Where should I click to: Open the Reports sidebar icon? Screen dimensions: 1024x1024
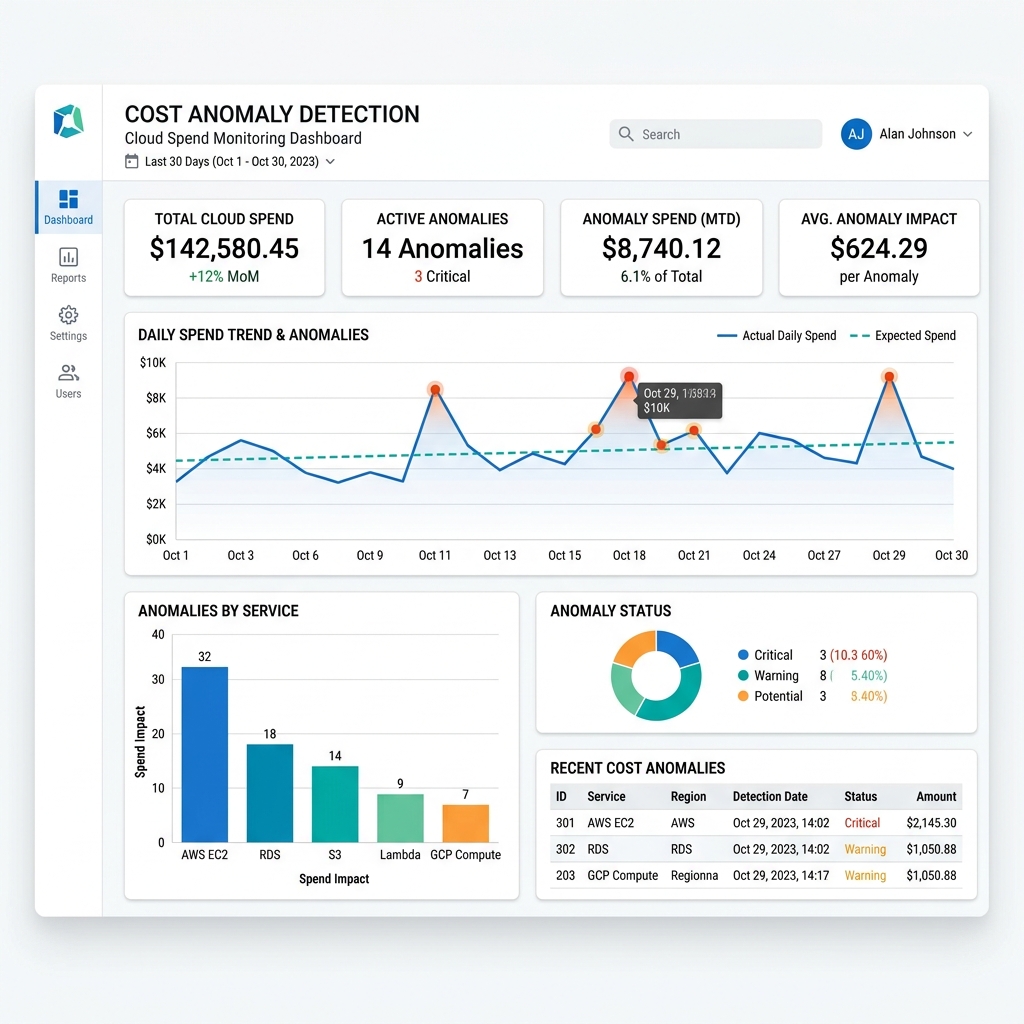point(69,257)
